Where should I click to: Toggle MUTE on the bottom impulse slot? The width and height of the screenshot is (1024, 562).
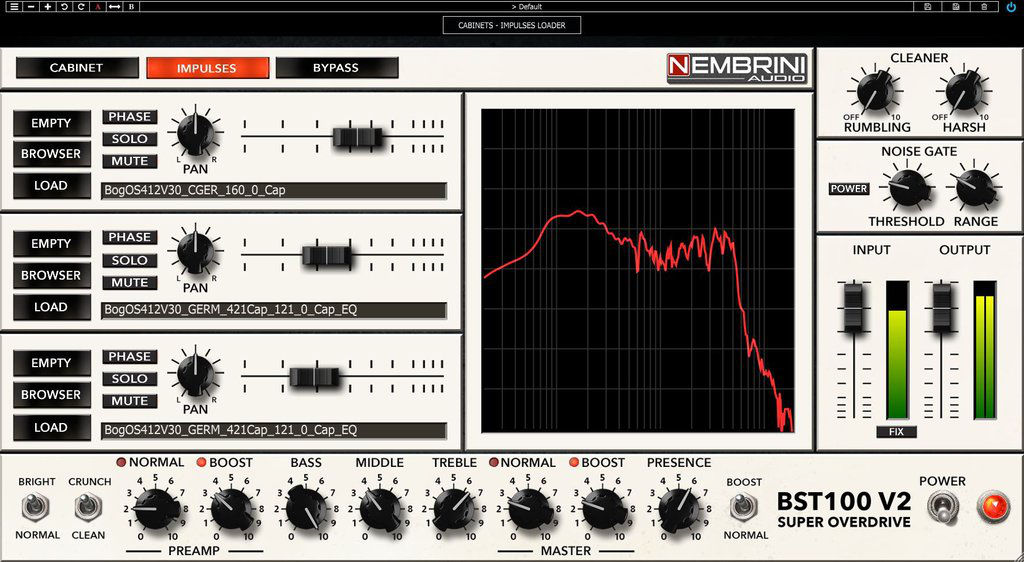pos(129,401)
